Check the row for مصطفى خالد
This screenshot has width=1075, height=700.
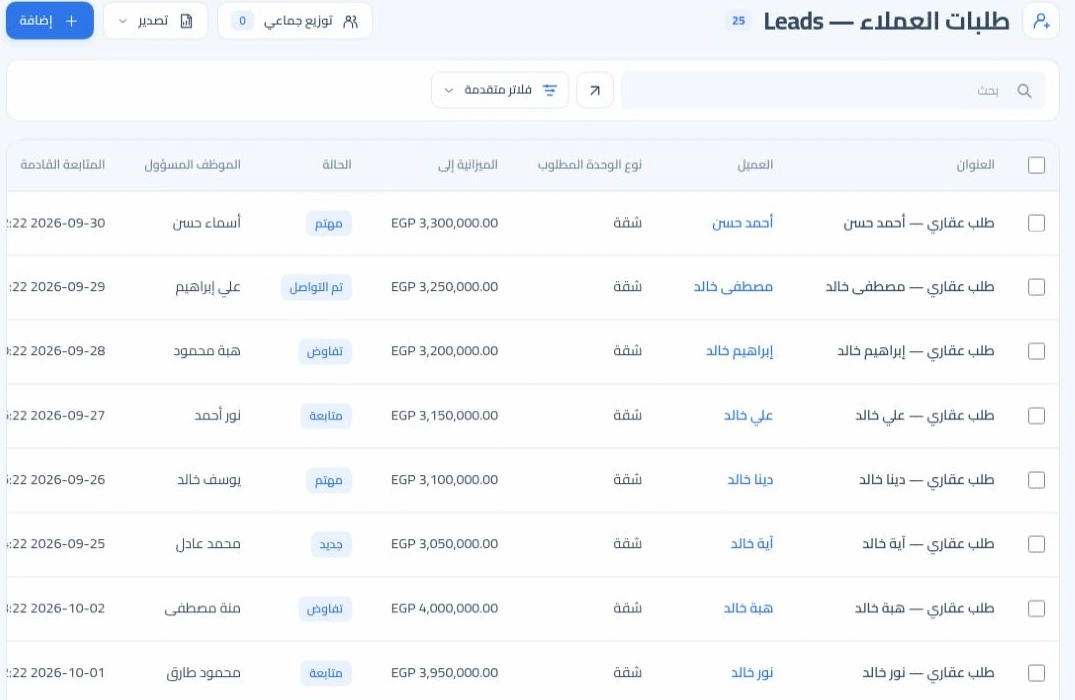pyautogui.click(x=1037, y=287)
